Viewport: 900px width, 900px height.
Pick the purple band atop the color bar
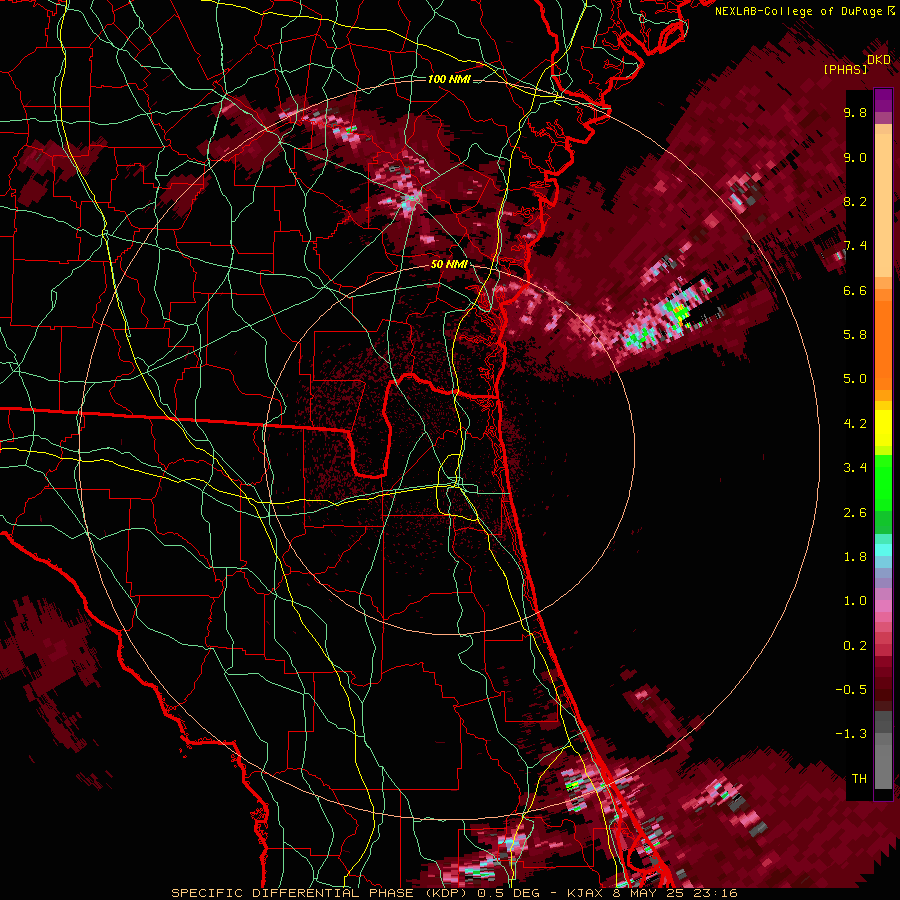tap(883, 100)
